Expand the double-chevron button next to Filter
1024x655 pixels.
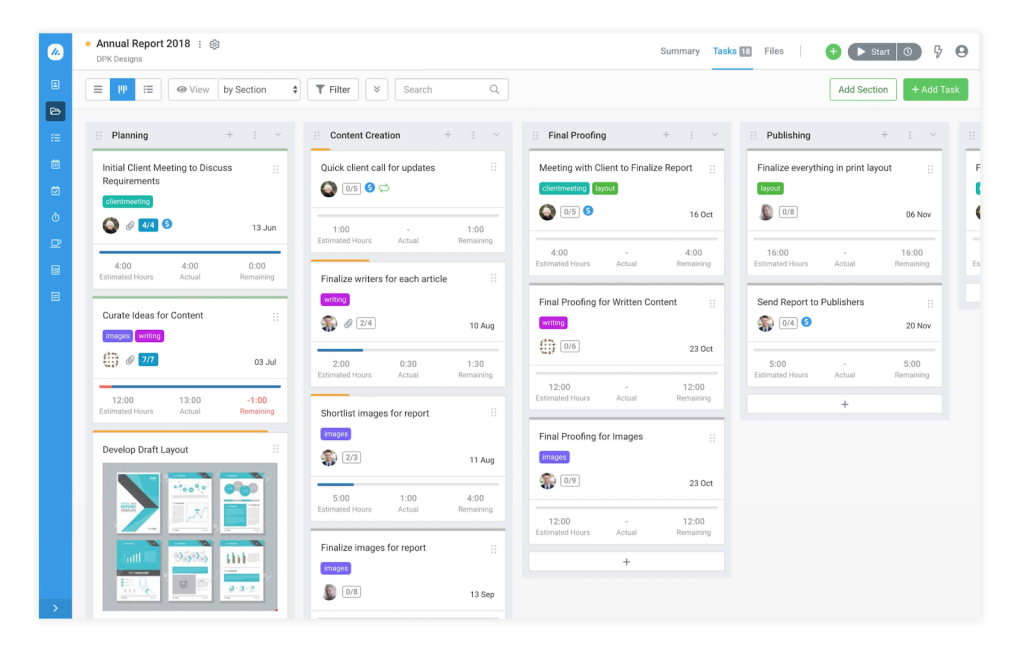pyautogui.click(x=377, y=90)
